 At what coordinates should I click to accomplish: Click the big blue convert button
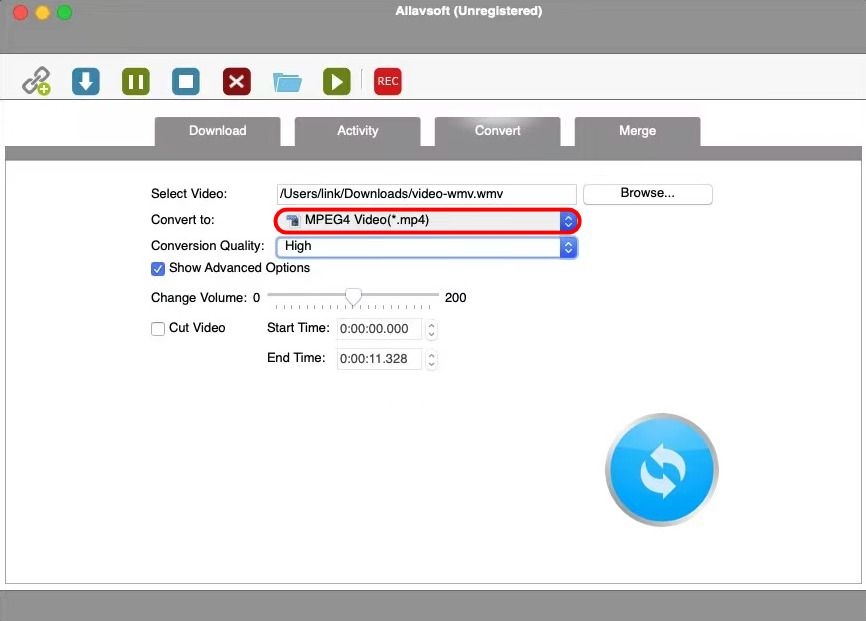coord(661,469)
